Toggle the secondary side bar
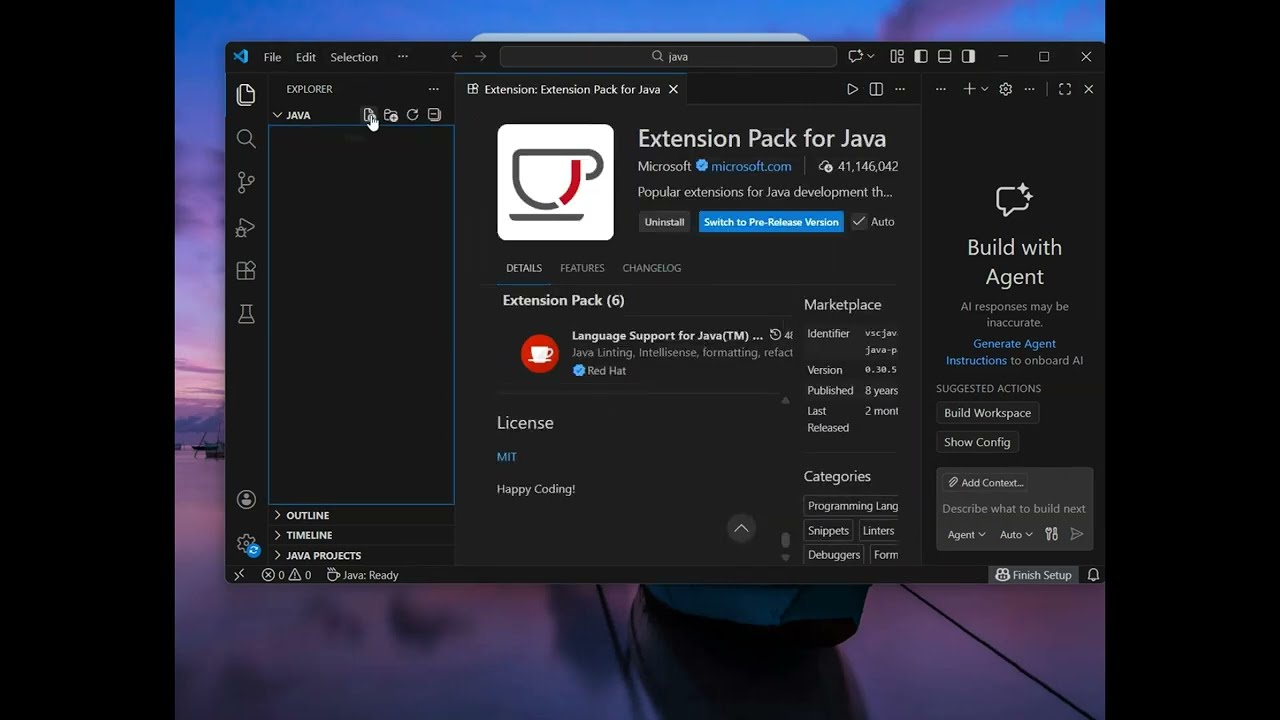 pos(968,57)
